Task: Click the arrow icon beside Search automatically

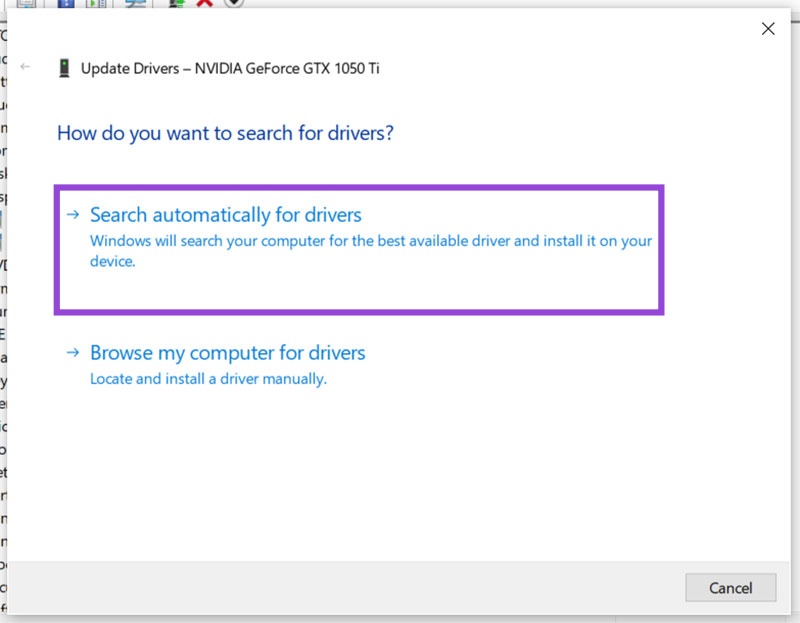Action: (x=73, y=215)
